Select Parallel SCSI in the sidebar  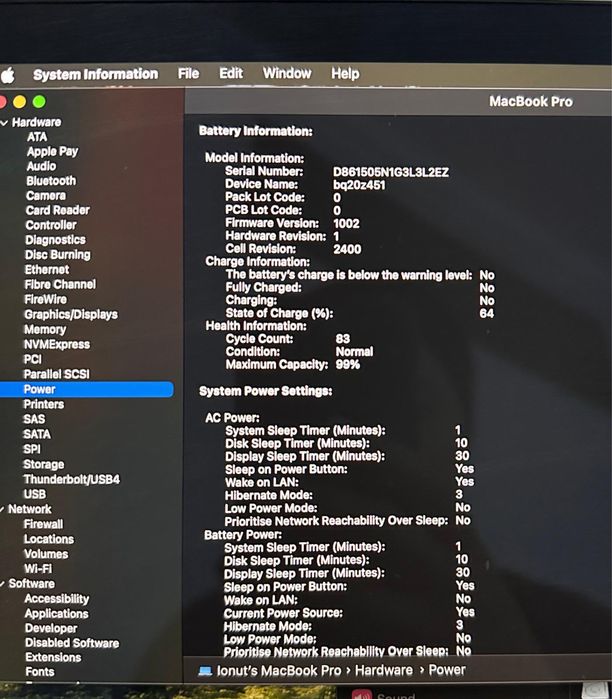point(57,374)
